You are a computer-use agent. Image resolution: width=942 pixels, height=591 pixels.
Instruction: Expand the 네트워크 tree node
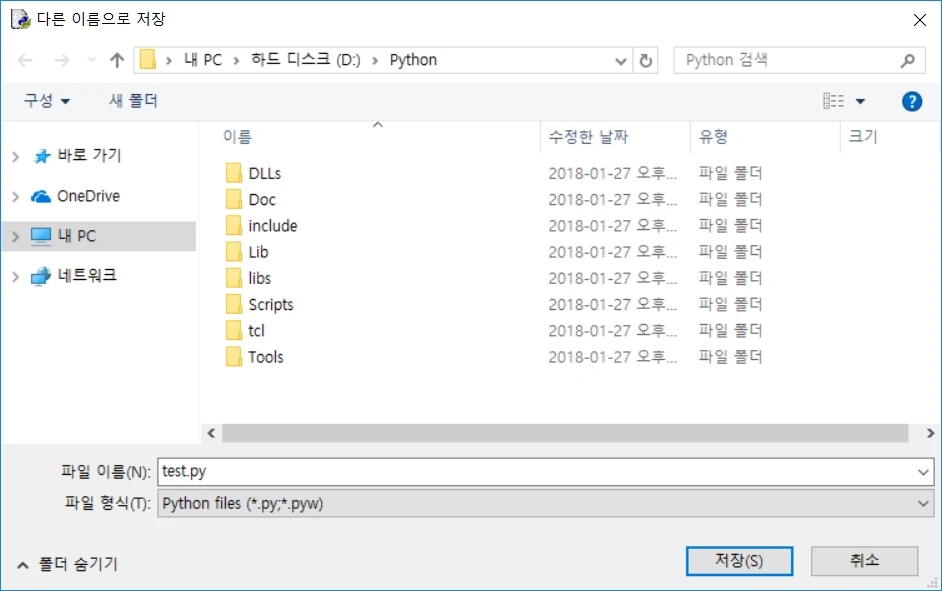15,276
